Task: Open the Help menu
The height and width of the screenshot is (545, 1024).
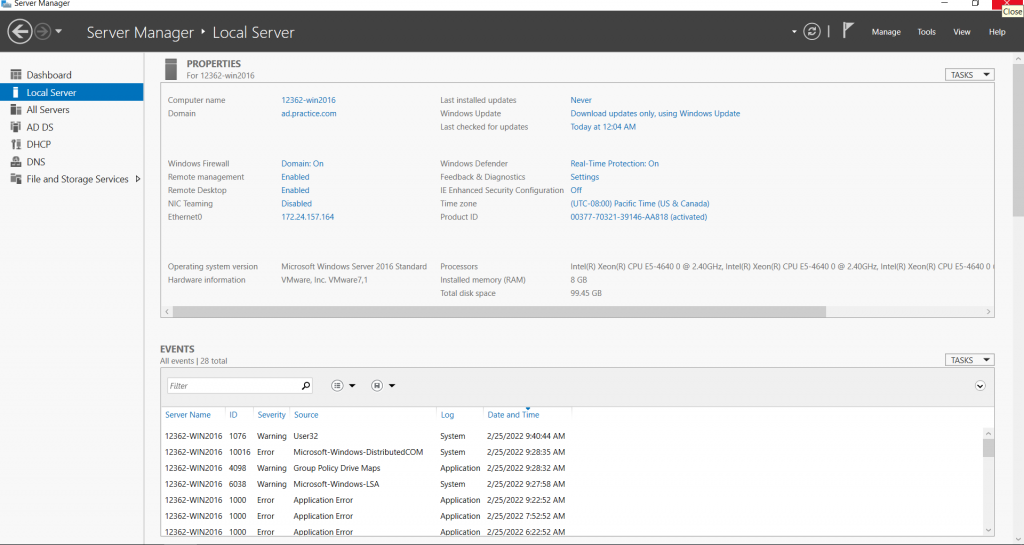Action: (x=997, y=32)
